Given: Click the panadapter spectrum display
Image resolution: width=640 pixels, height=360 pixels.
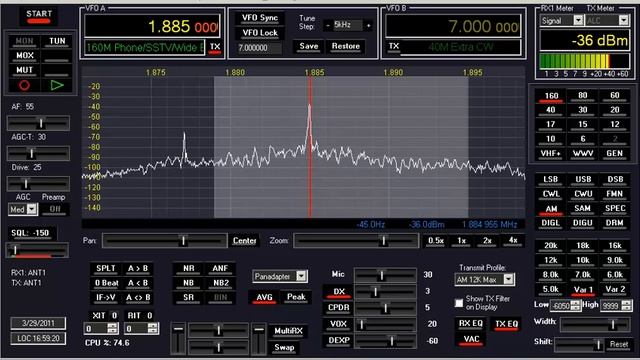Looking at the screenshot, I should 303,143.
